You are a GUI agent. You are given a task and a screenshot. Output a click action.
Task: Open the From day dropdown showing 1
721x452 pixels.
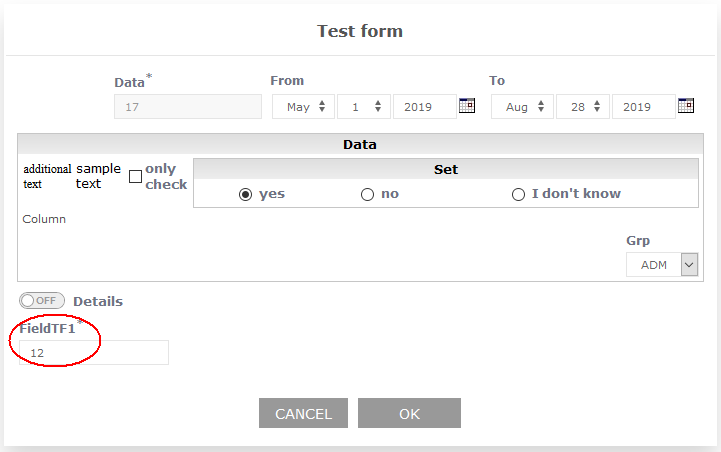pos(363,107)
